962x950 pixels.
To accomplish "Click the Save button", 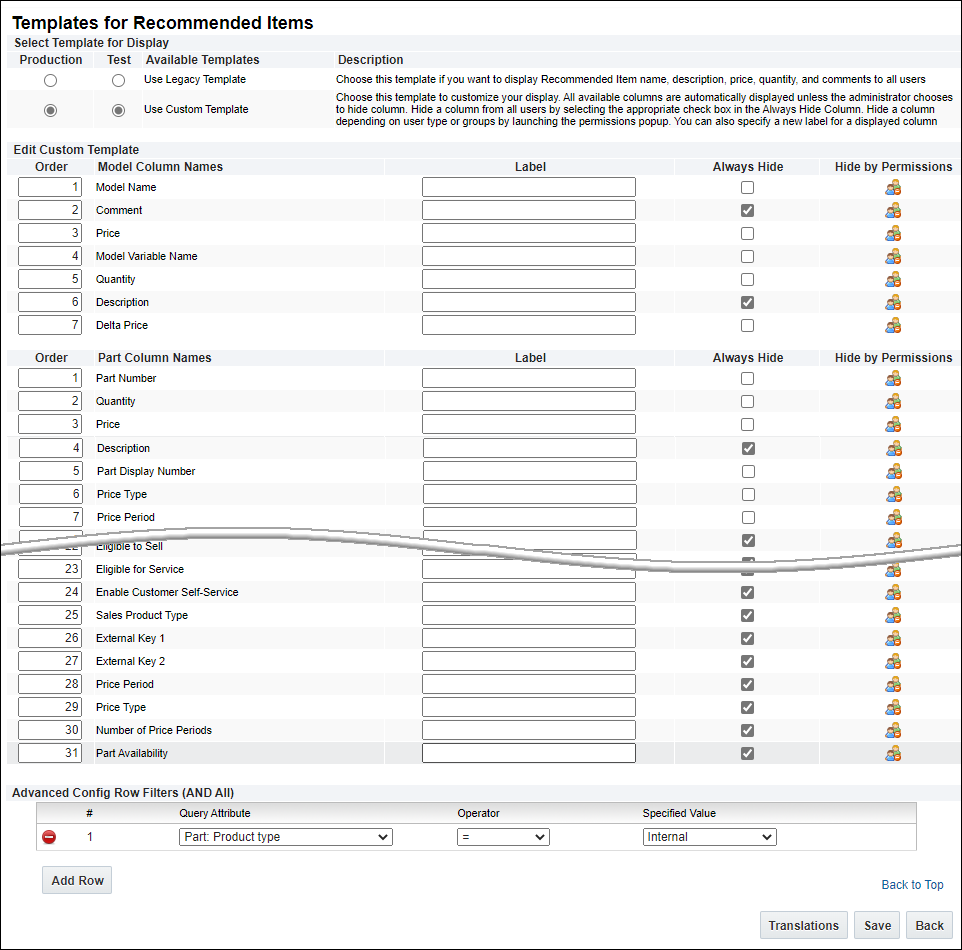I will (x=877, y=925).
